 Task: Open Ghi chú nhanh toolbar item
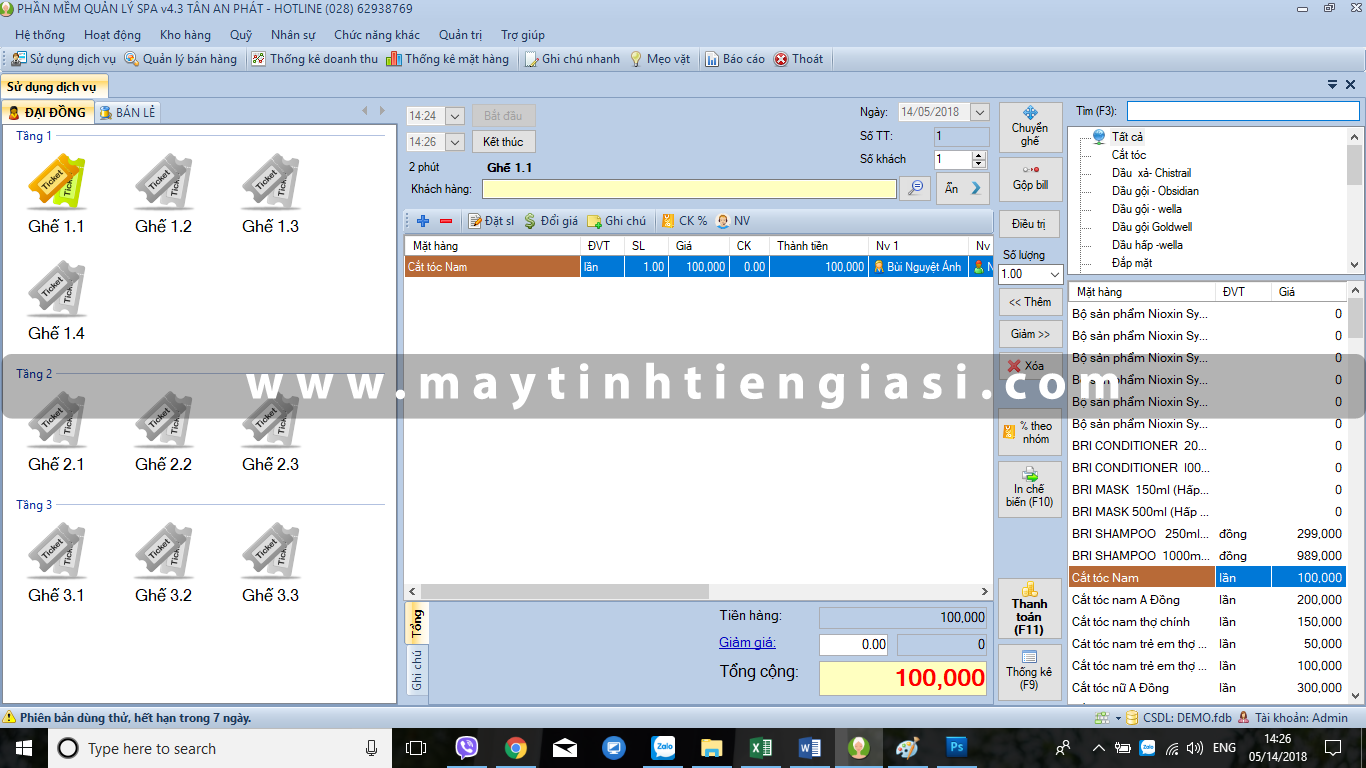[x=572, y=59]
